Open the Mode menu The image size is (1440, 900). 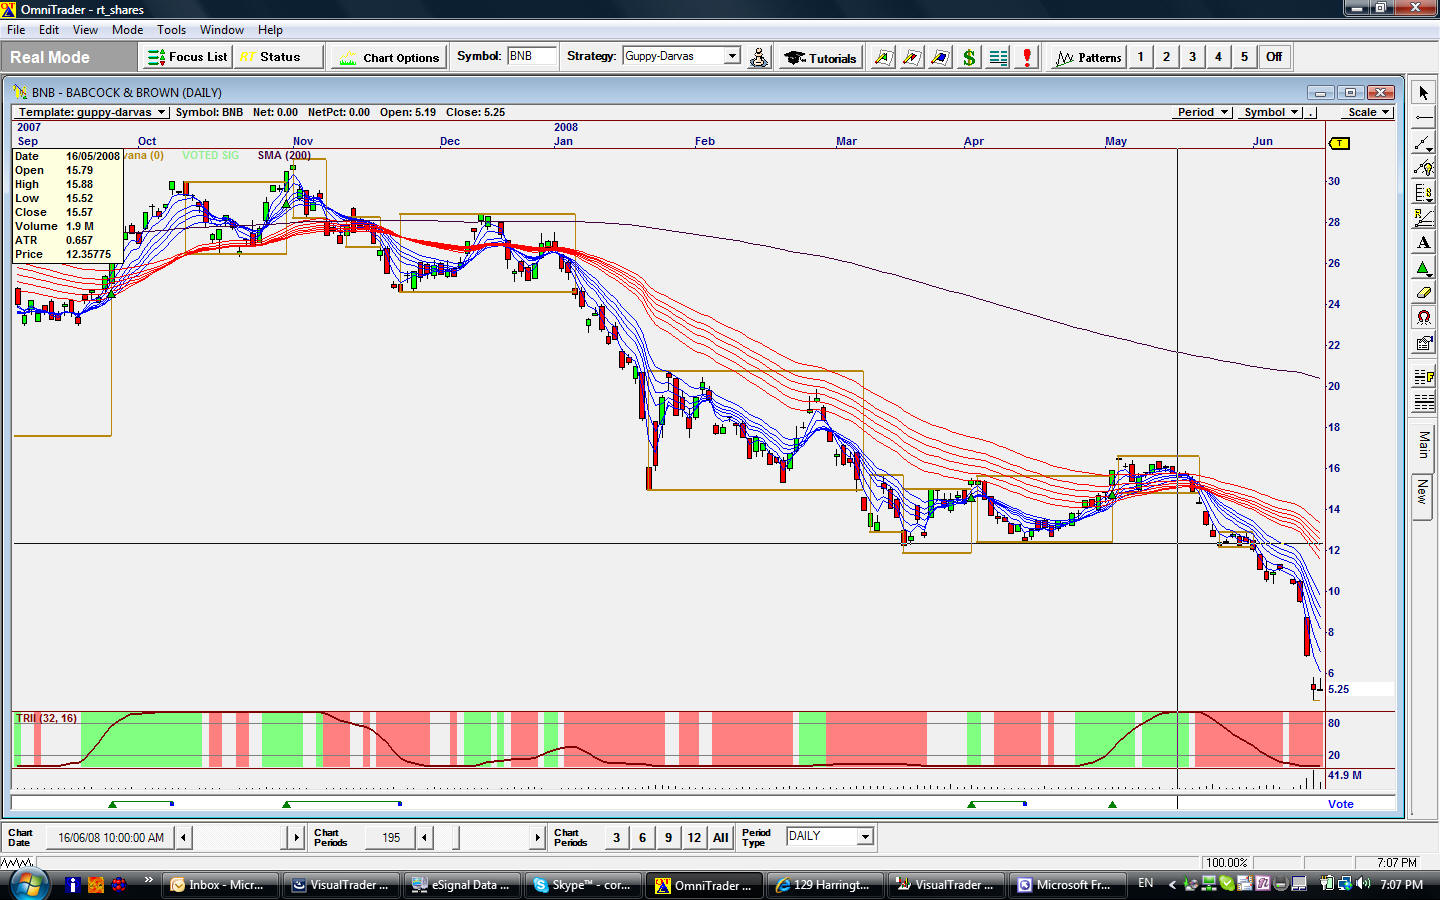(x=127, y=30)
